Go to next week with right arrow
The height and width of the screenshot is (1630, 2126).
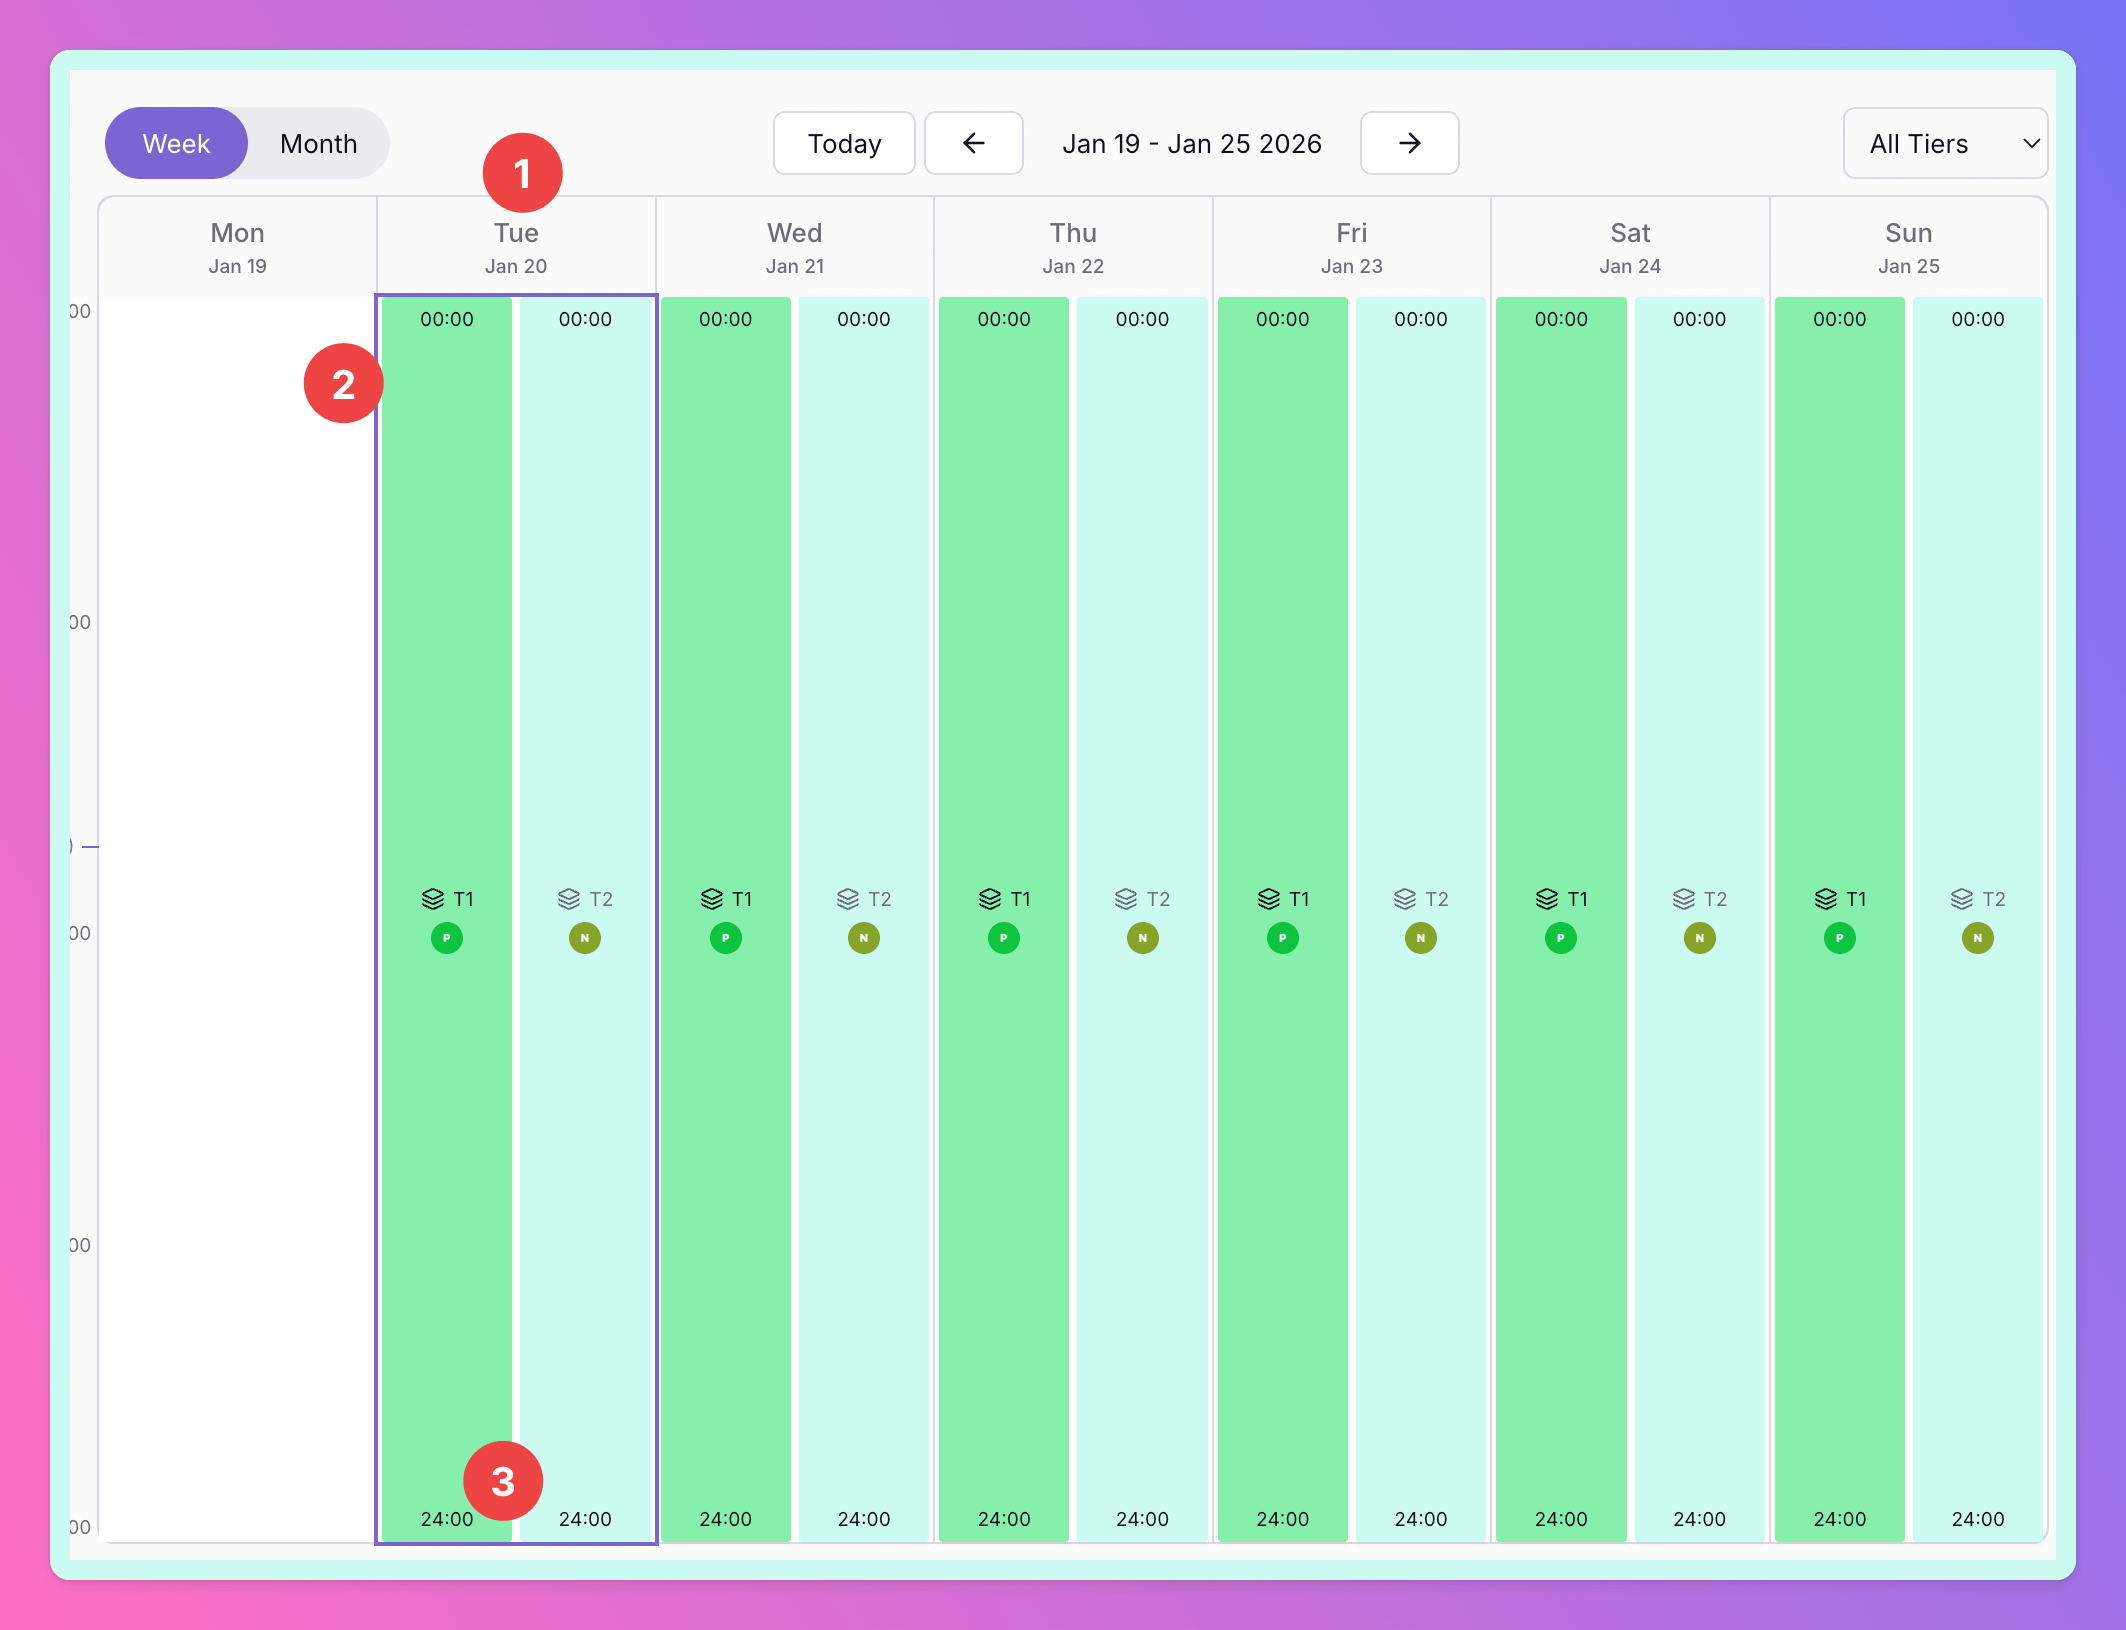click(x=1409, y=143)
